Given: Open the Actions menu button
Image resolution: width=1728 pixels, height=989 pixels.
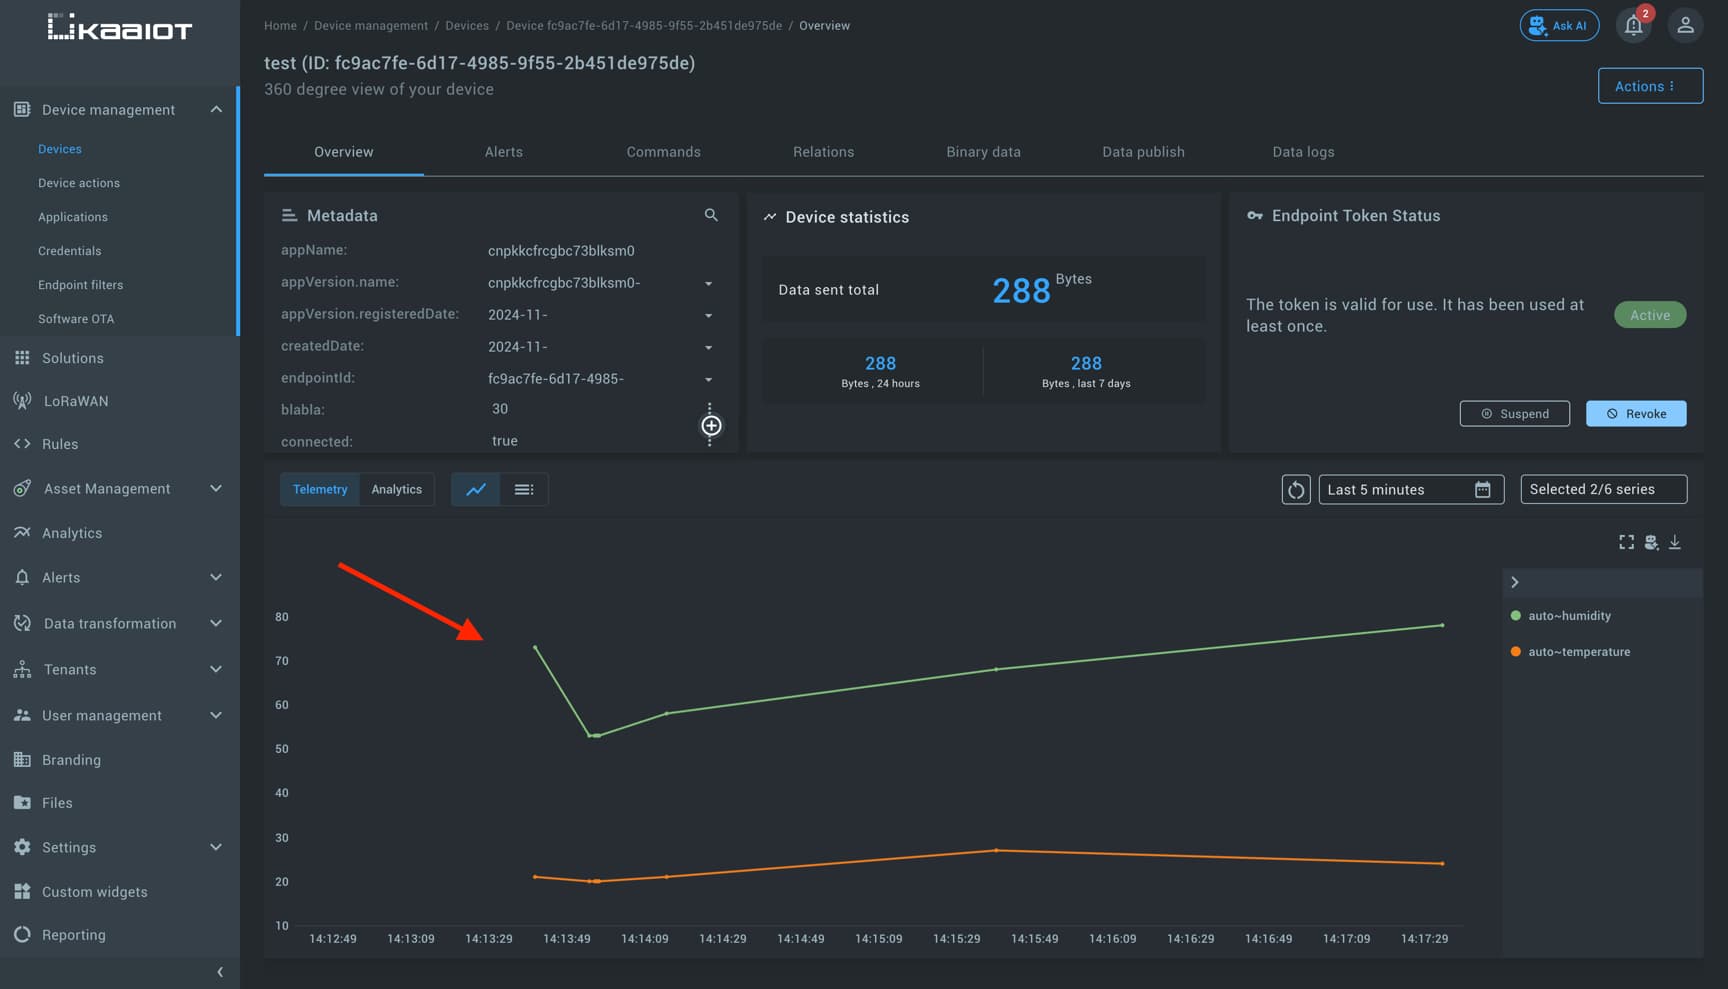Looking at the screenshot, I should (1650, 86).
